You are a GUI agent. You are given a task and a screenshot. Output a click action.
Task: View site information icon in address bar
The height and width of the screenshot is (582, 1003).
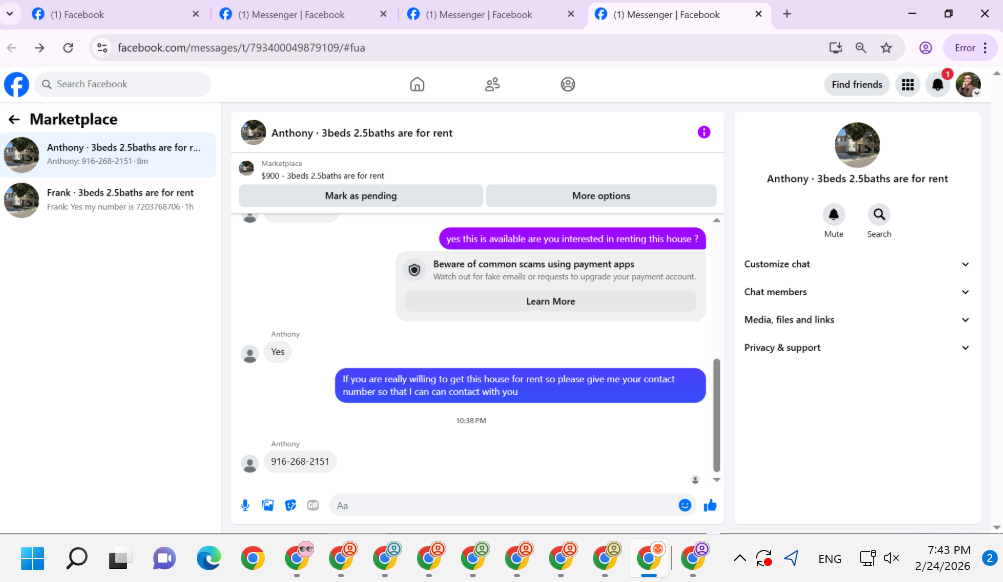(102, 47)
